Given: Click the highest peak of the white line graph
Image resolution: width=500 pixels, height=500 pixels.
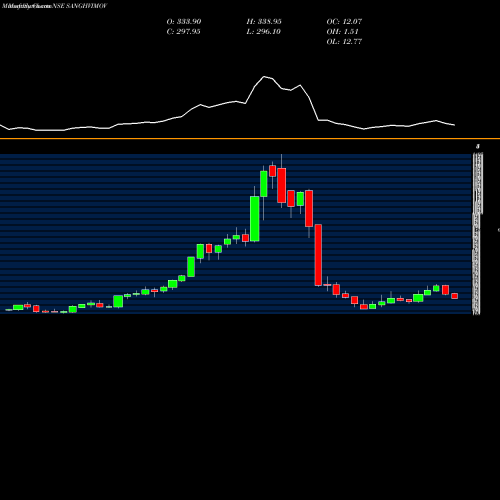Looking at the screenshot, I should pos(264,77).
